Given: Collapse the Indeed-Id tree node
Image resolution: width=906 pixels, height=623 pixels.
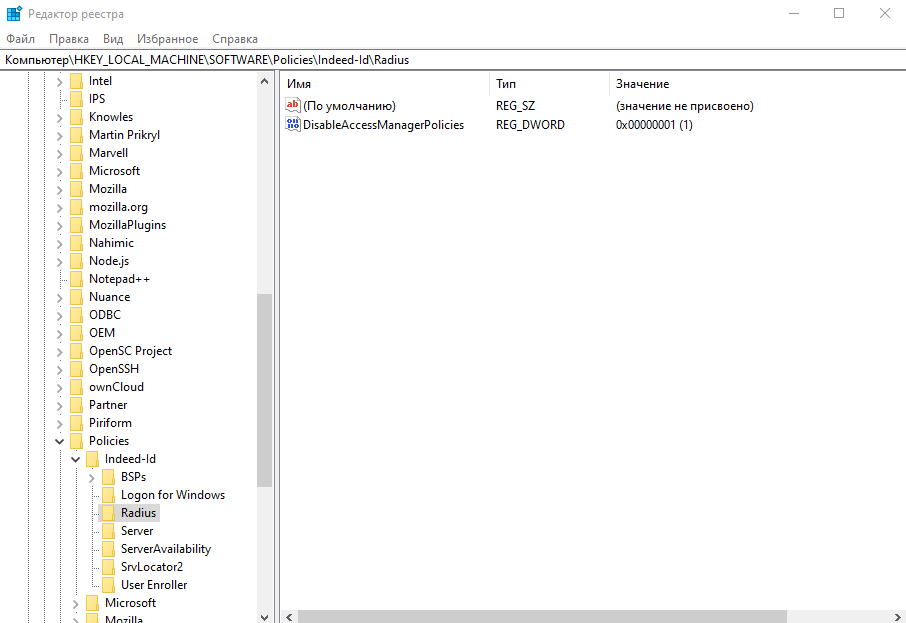Looking at the screenshot, I should click(x=76, y=459).
